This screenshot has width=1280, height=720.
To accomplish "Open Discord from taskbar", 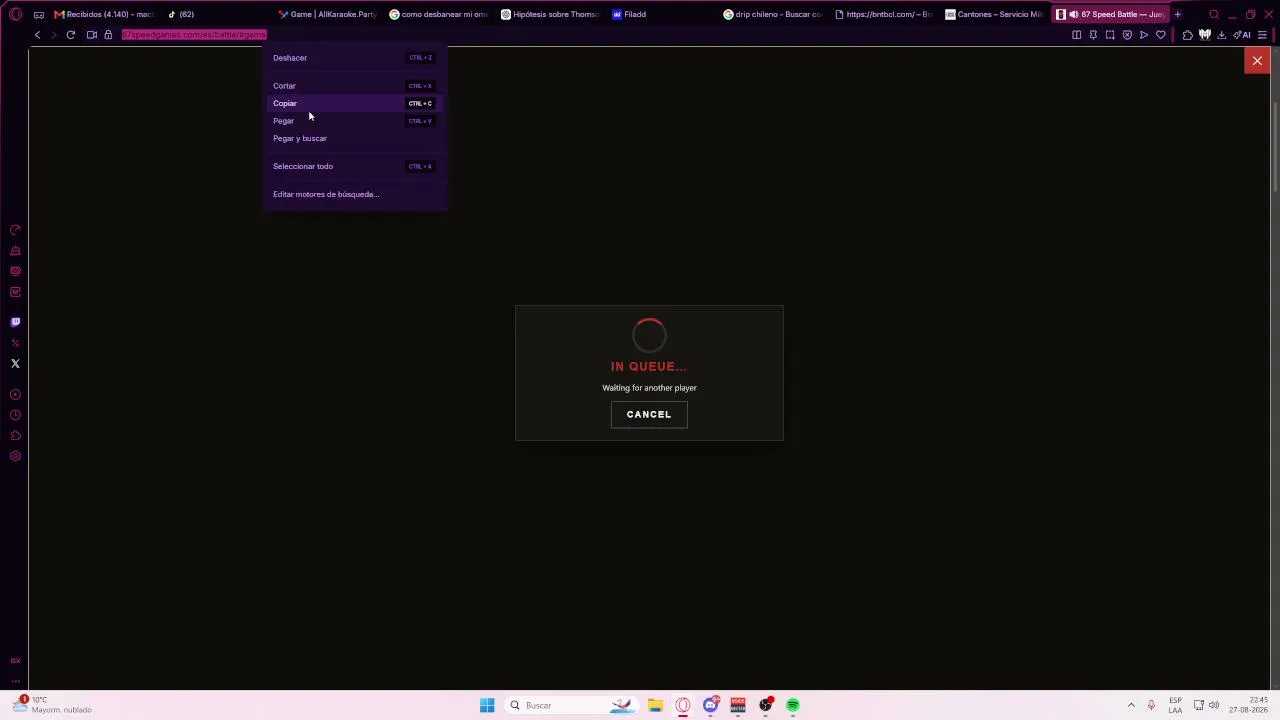I will pos(710,705).
